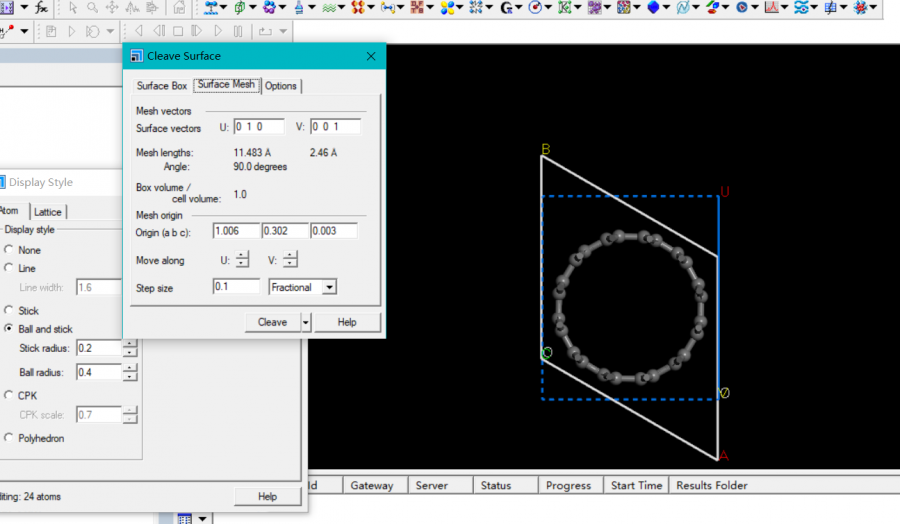The height and width of the screenshot is (524, 900).
Task: Click the Step size input field
Action: coord(236,286)
